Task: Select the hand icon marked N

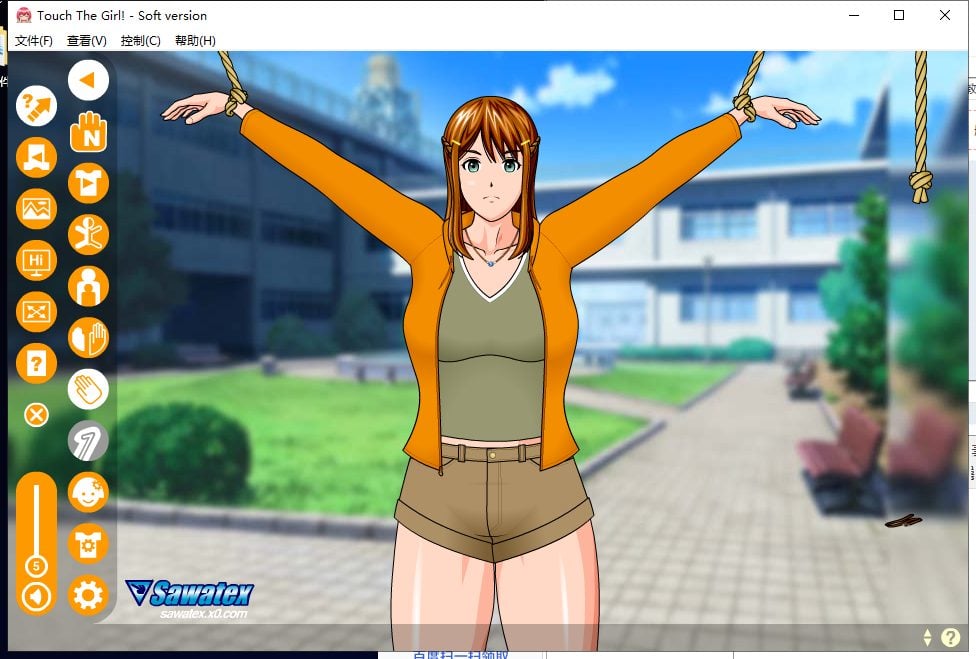Action: pos(88,131)
